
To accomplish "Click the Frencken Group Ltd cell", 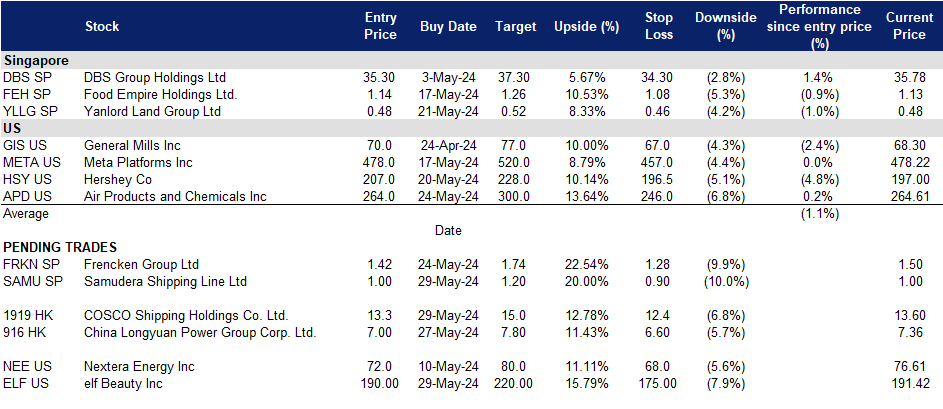I will click(142, 264).
